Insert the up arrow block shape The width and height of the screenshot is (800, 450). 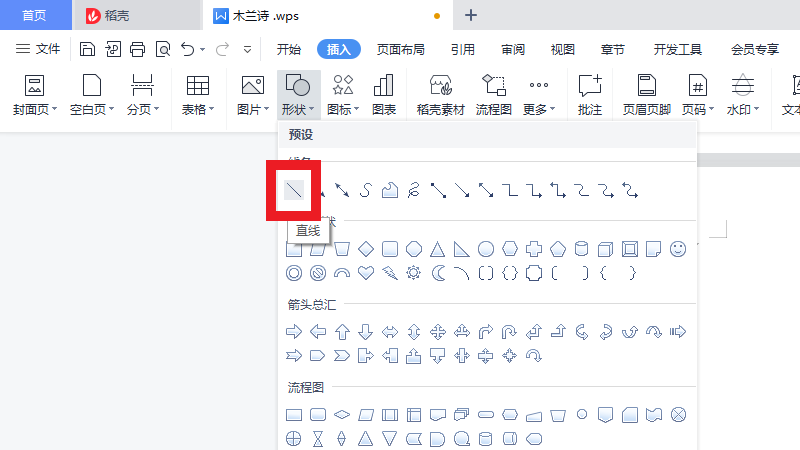(342, 332)
